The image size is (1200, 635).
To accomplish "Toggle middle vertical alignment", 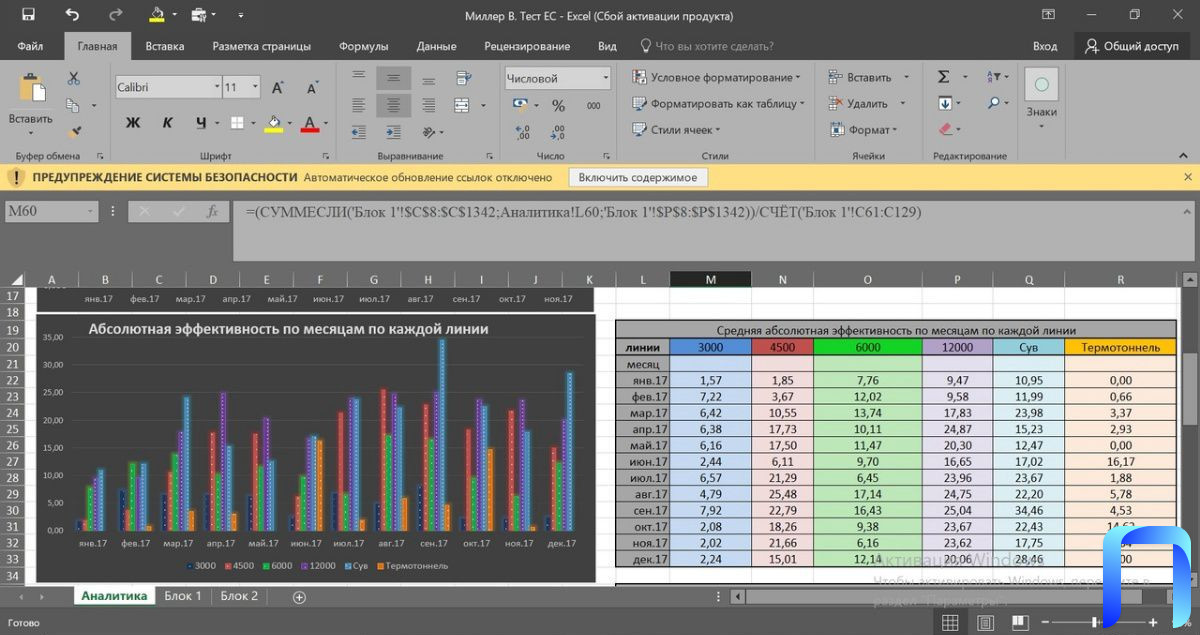I will click(394, 77).
